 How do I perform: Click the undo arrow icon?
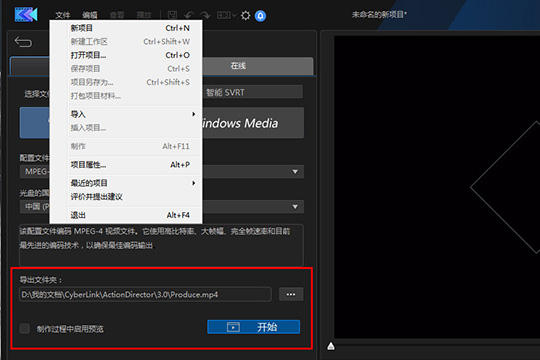pos(189,15)
